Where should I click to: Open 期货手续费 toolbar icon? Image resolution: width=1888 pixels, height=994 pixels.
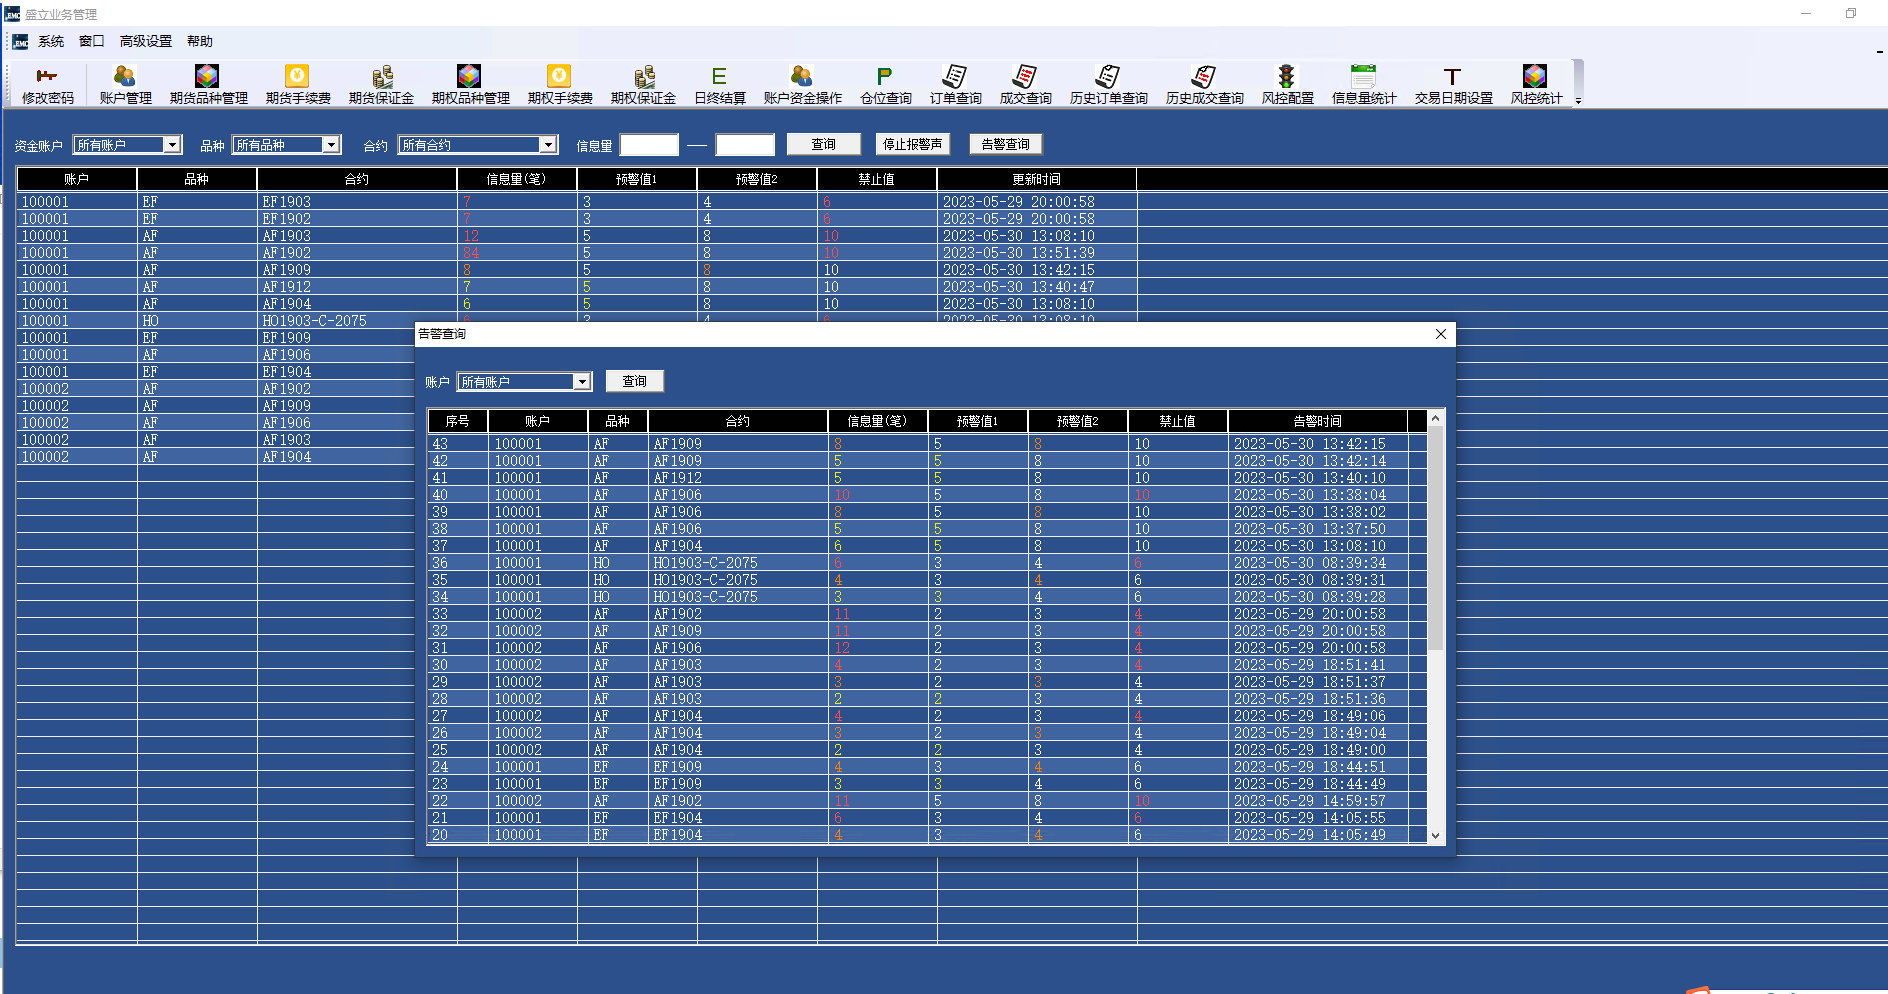tap(298, 86)
